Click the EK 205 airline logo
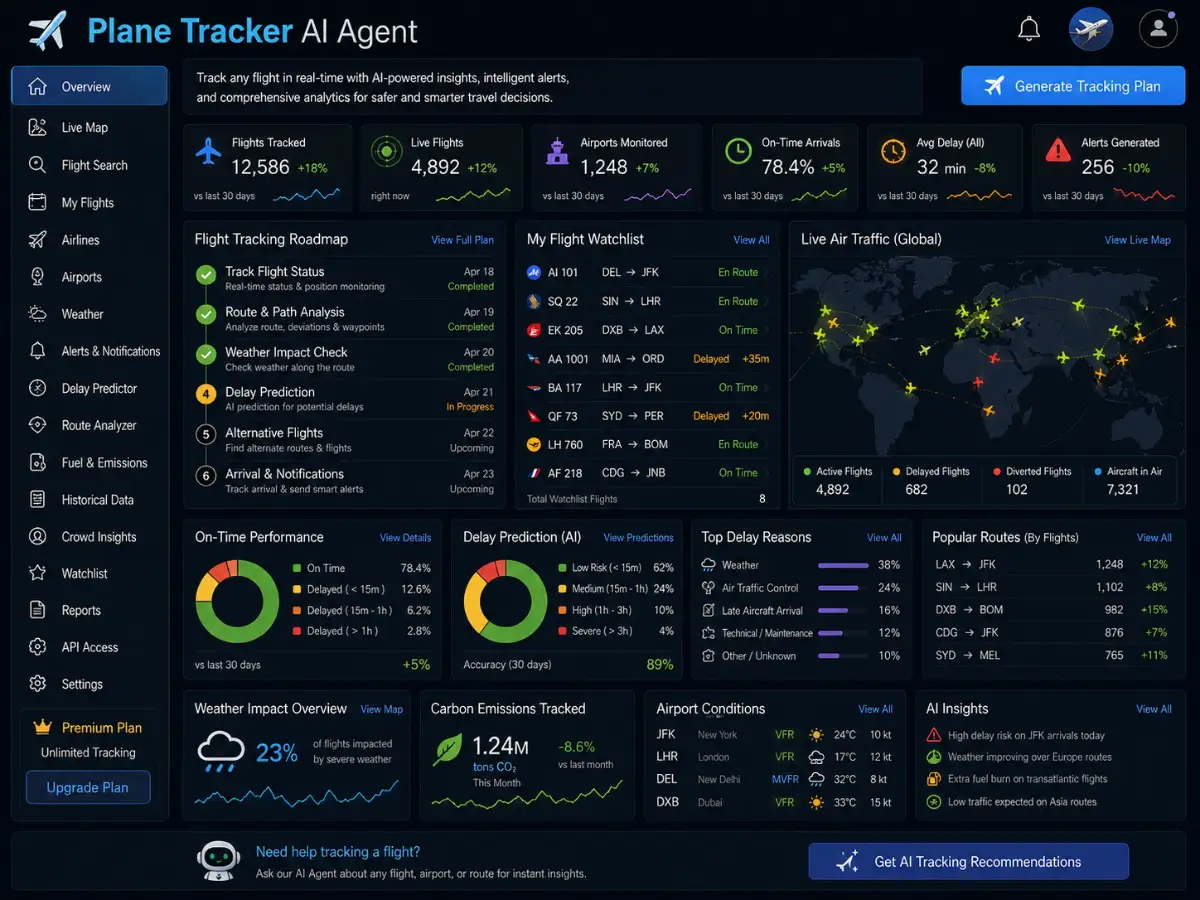 click(x=534, y=330)
